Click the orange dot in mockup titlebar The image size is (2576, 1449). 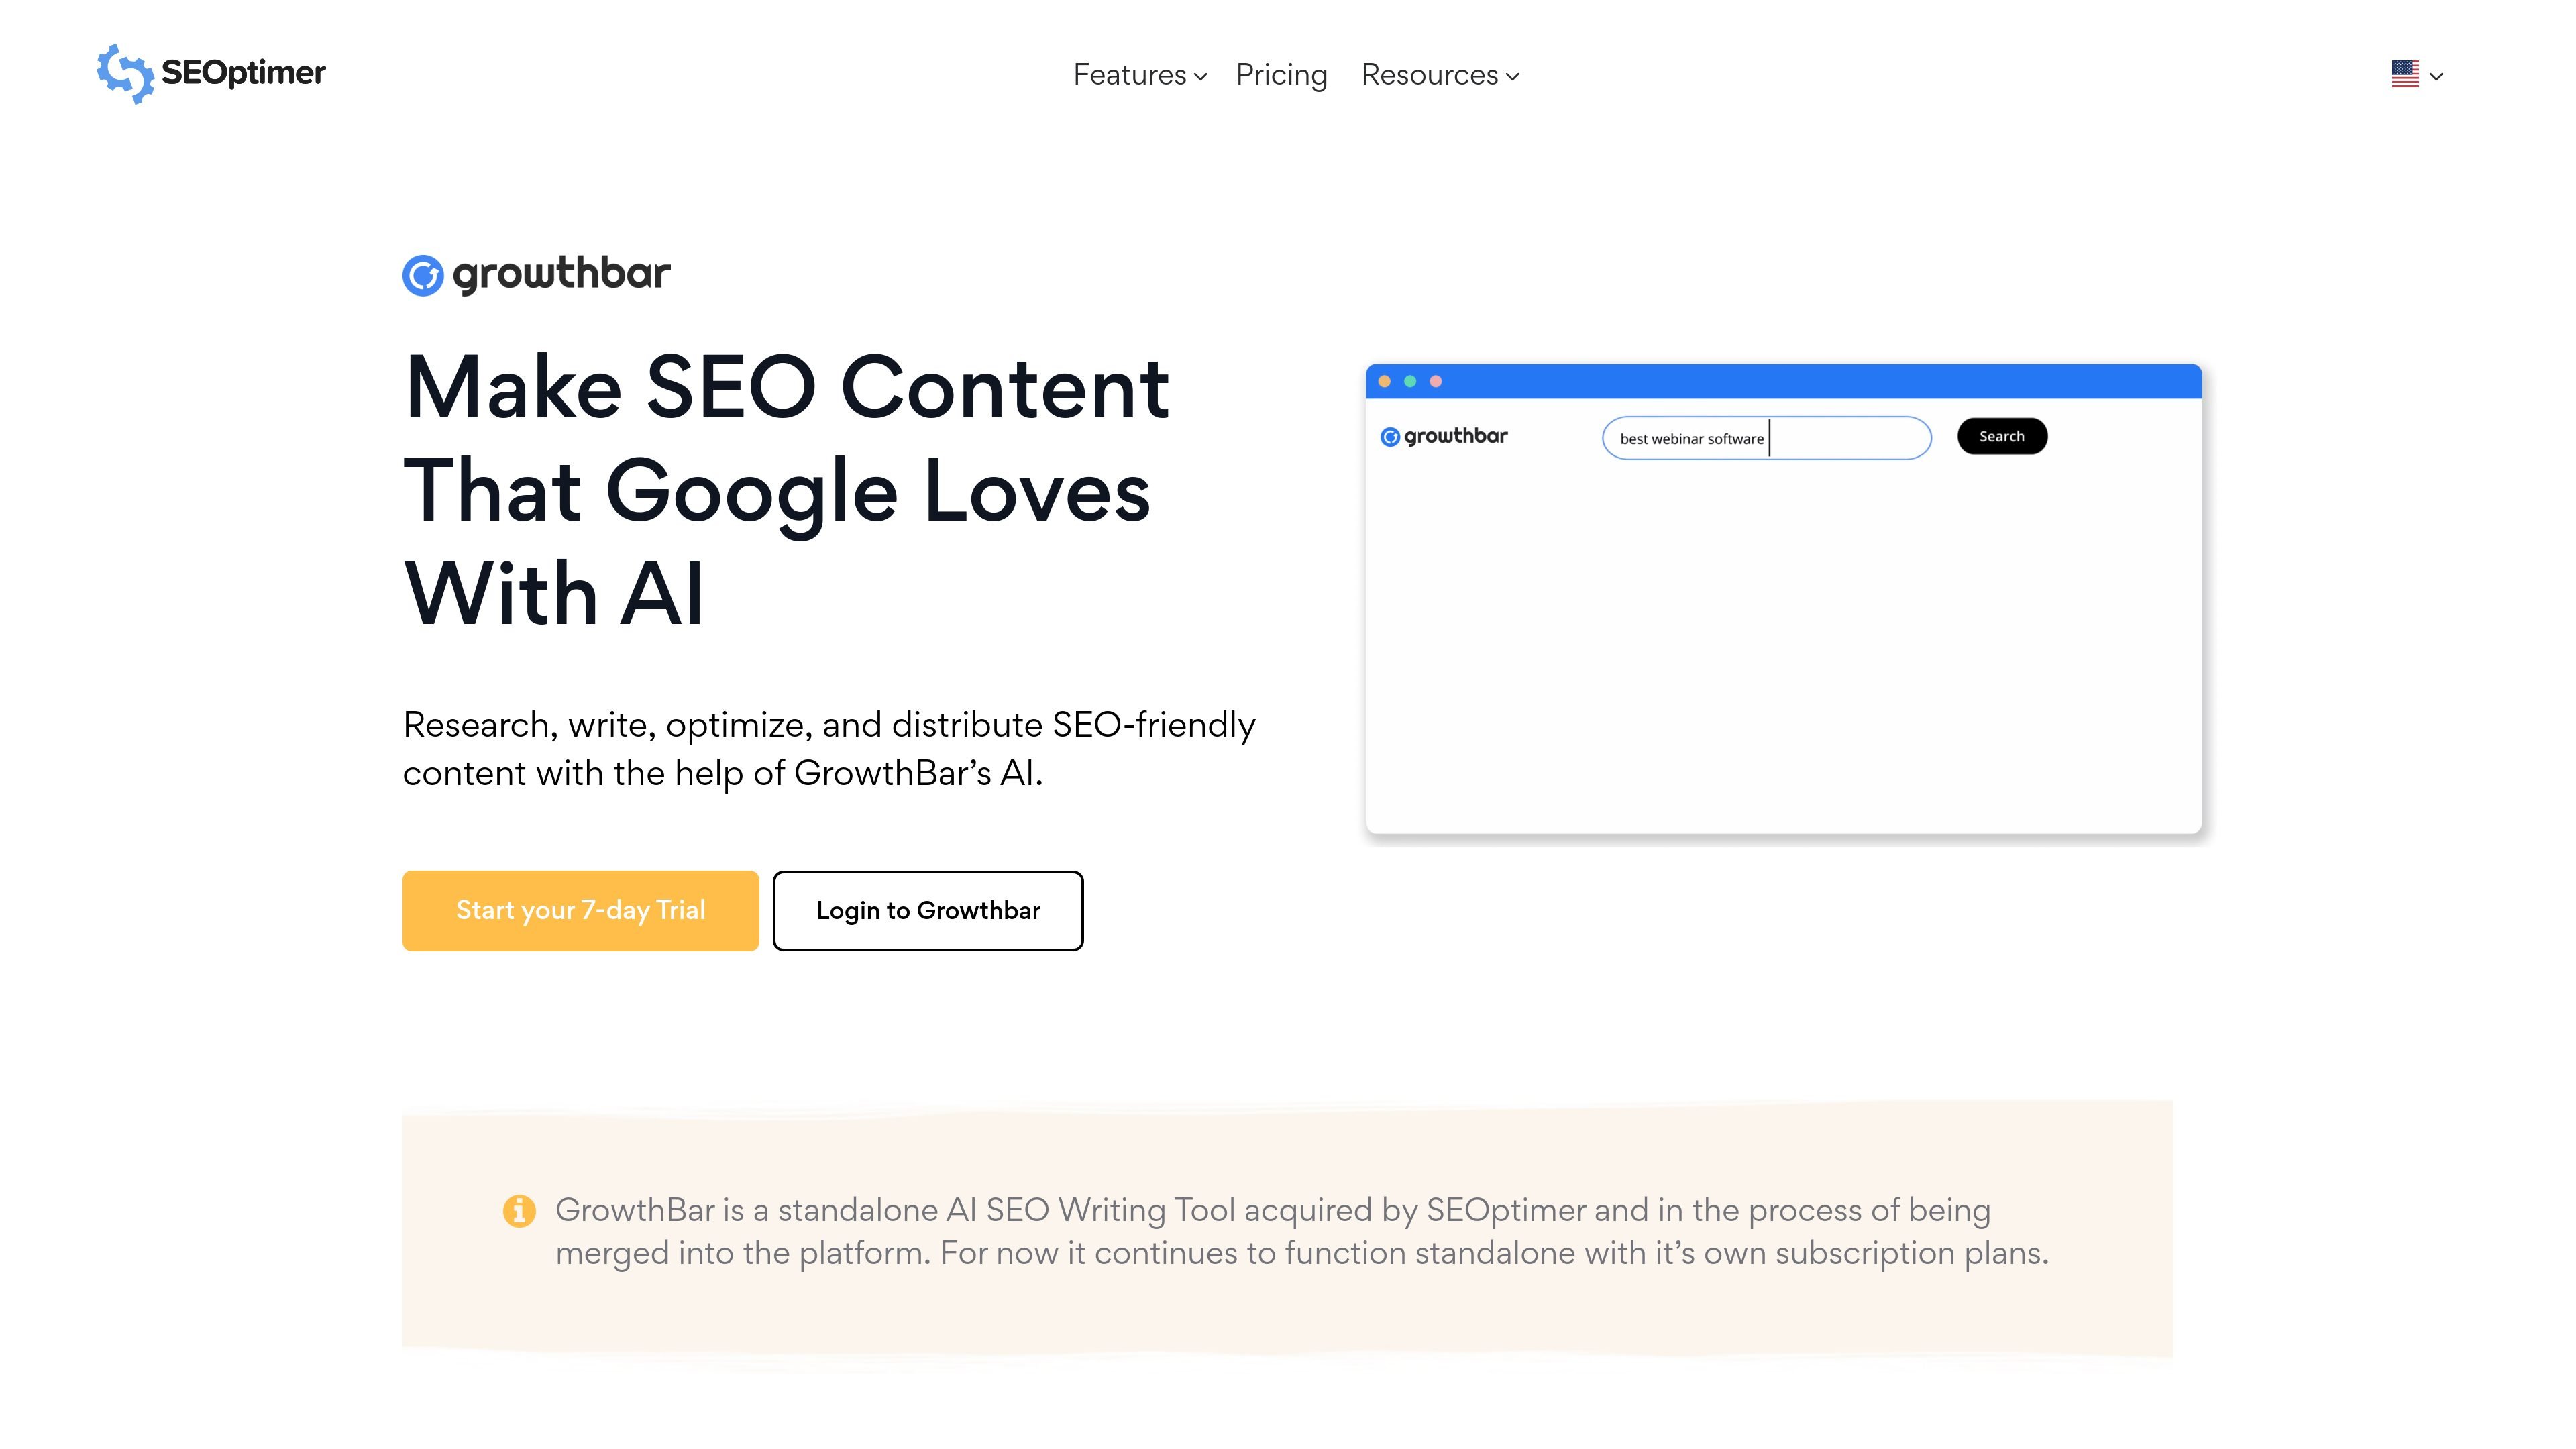(x=1384, y=381)
